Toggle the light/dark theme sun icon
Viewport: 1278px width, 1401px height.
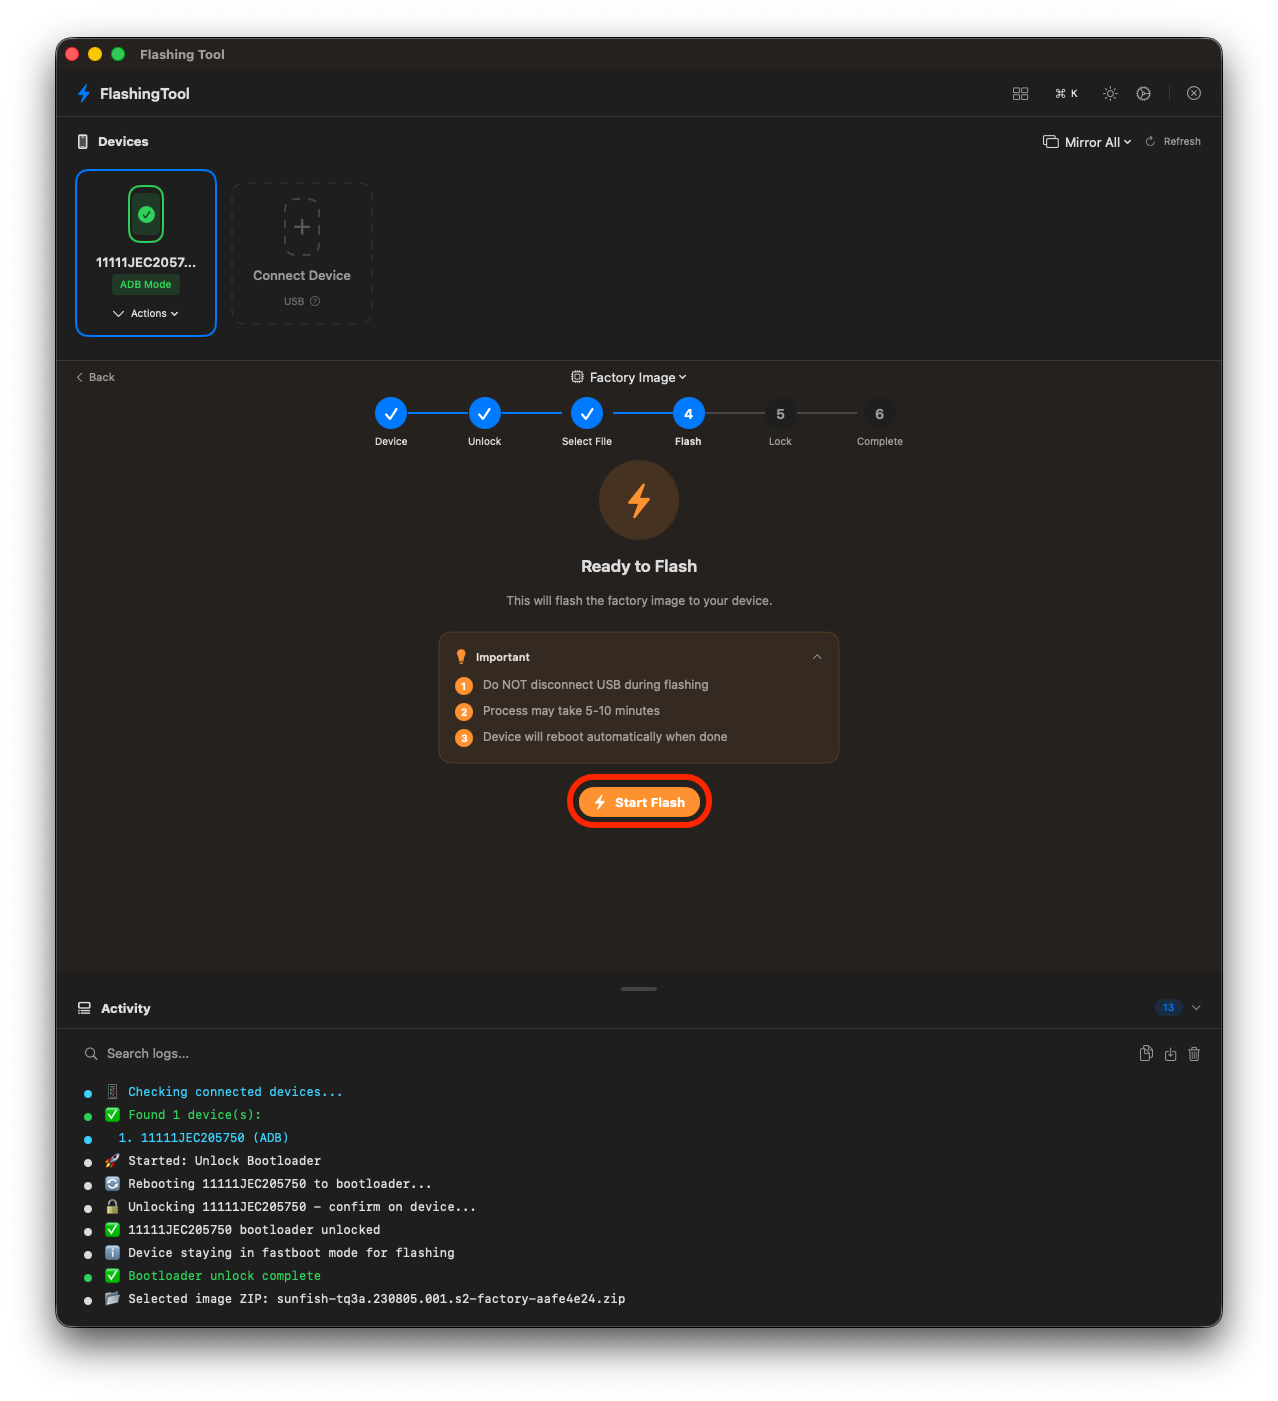pyautogui.click(x=1110, y=93)
